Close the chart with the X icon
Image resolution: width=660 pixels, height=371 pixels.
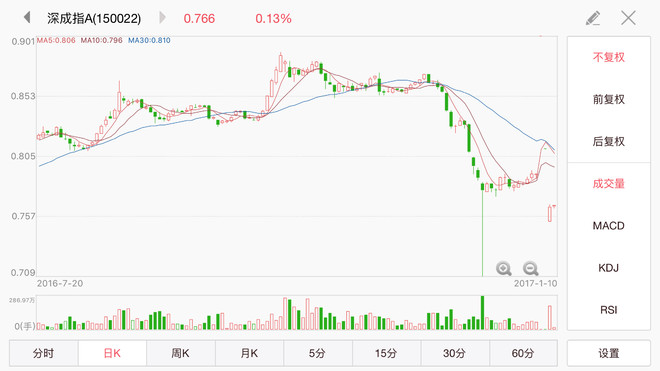click(x=628, y=18)
